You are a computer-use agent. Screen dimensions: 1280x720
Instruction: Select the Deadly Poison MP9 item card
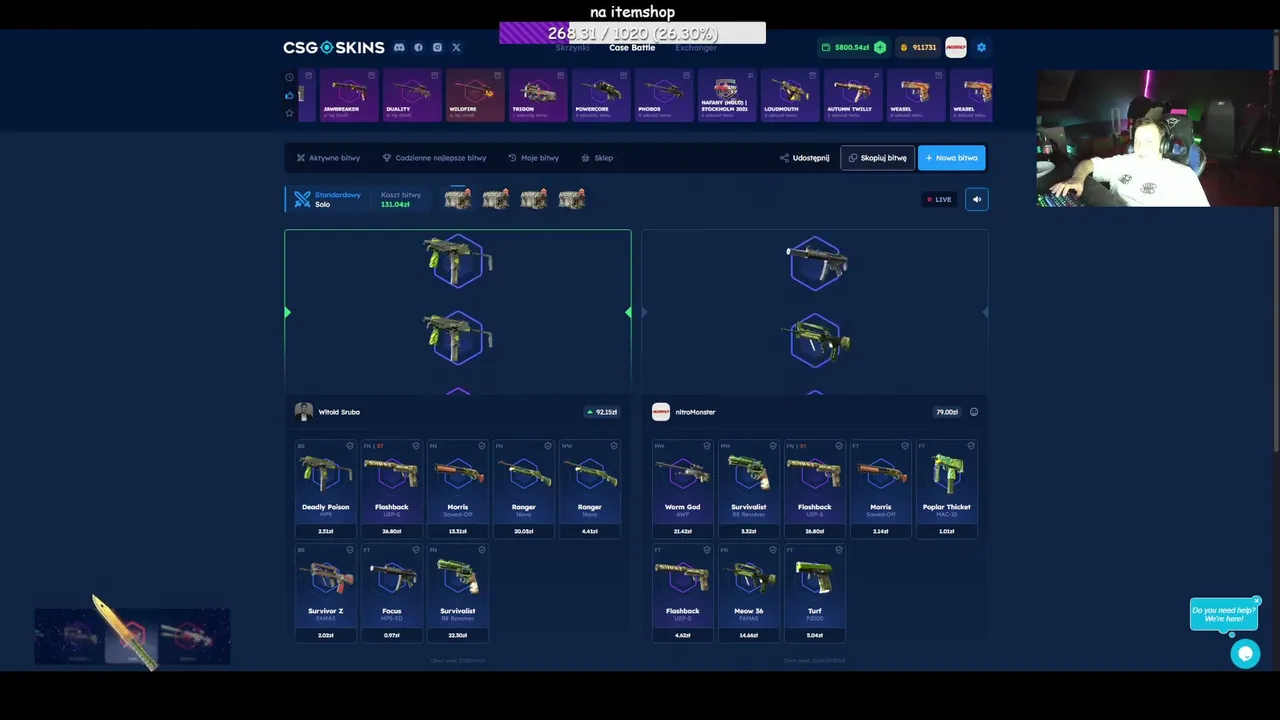click(x=325, y=489)
